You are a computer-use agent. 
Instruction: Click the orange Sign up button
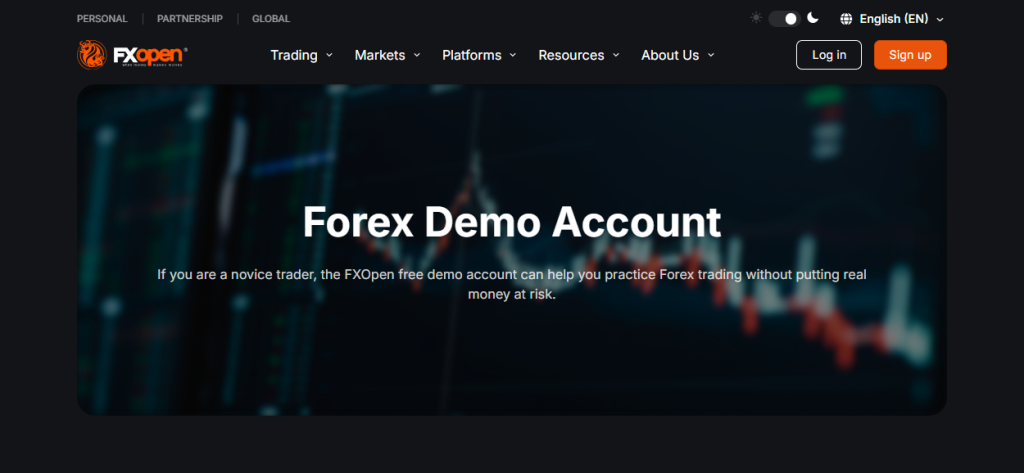tap(910, 55)
